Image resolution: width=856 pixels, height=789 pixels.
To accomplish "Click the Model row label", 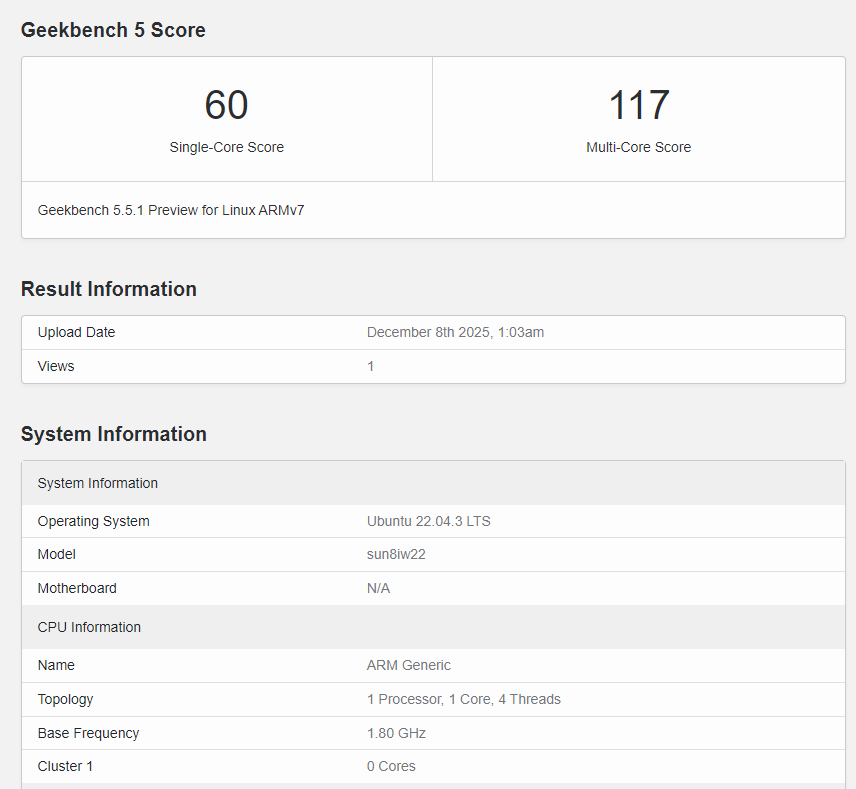I will (57, 555).
